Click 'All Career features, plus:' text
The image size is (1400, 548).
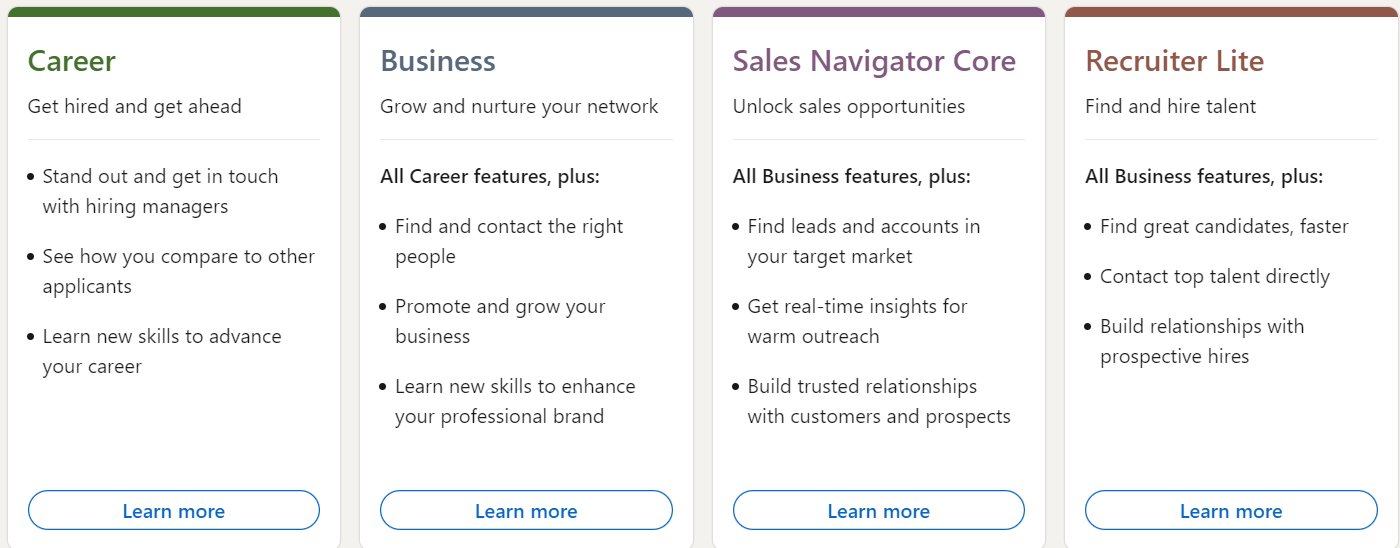point(490,176)
